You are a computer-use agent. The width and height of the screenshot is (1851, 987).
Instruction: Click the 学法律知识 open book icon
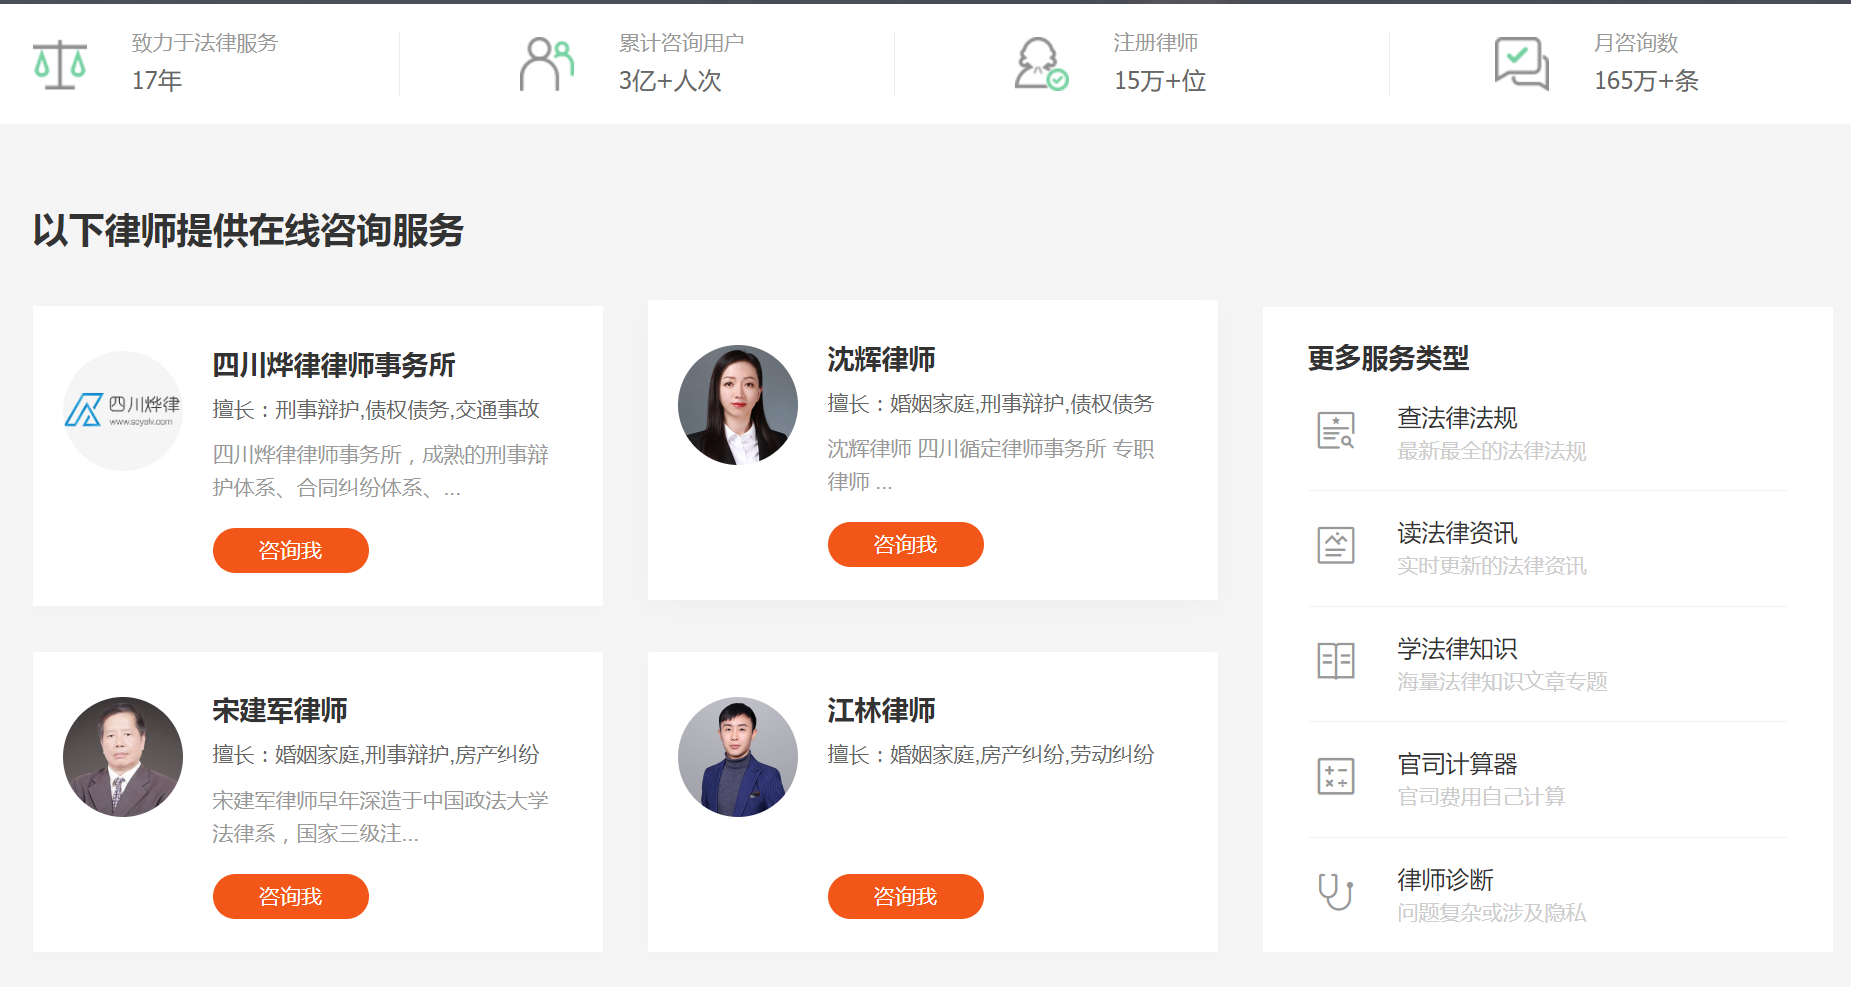(x=1336, y=661)
